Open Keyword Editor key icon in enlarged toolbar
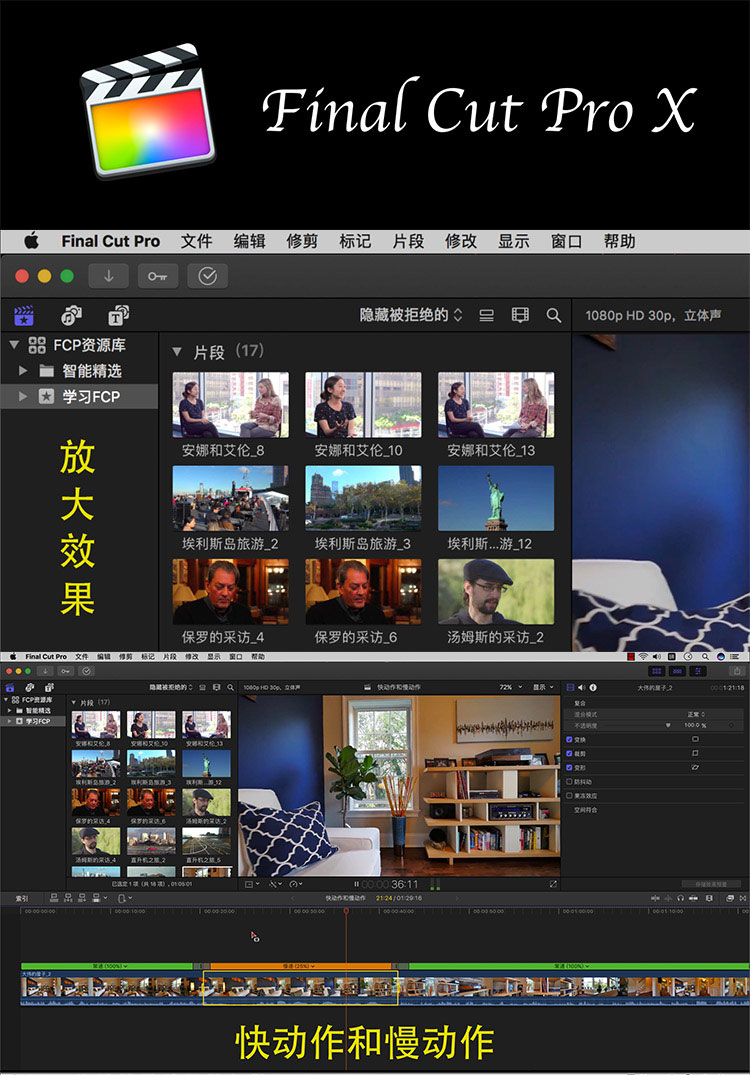 [x=158, y=276]
